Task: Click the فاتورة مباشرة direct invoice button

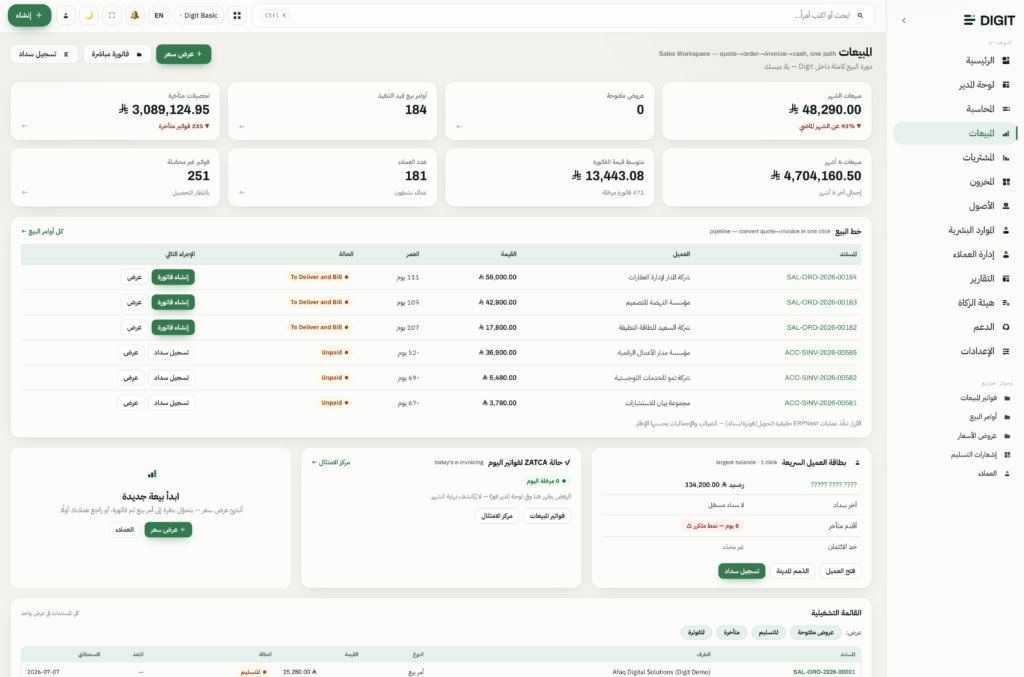Action: (x=117, y=54)
